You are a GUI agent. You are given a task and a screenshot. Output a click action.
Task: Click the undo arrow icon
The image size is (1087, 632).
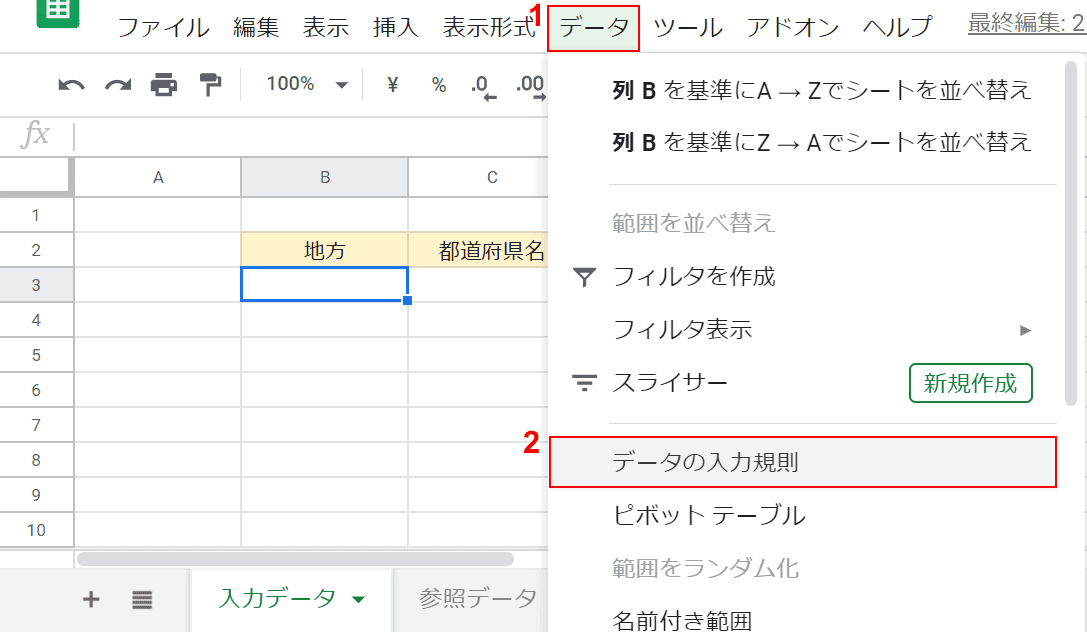[71, 85]
